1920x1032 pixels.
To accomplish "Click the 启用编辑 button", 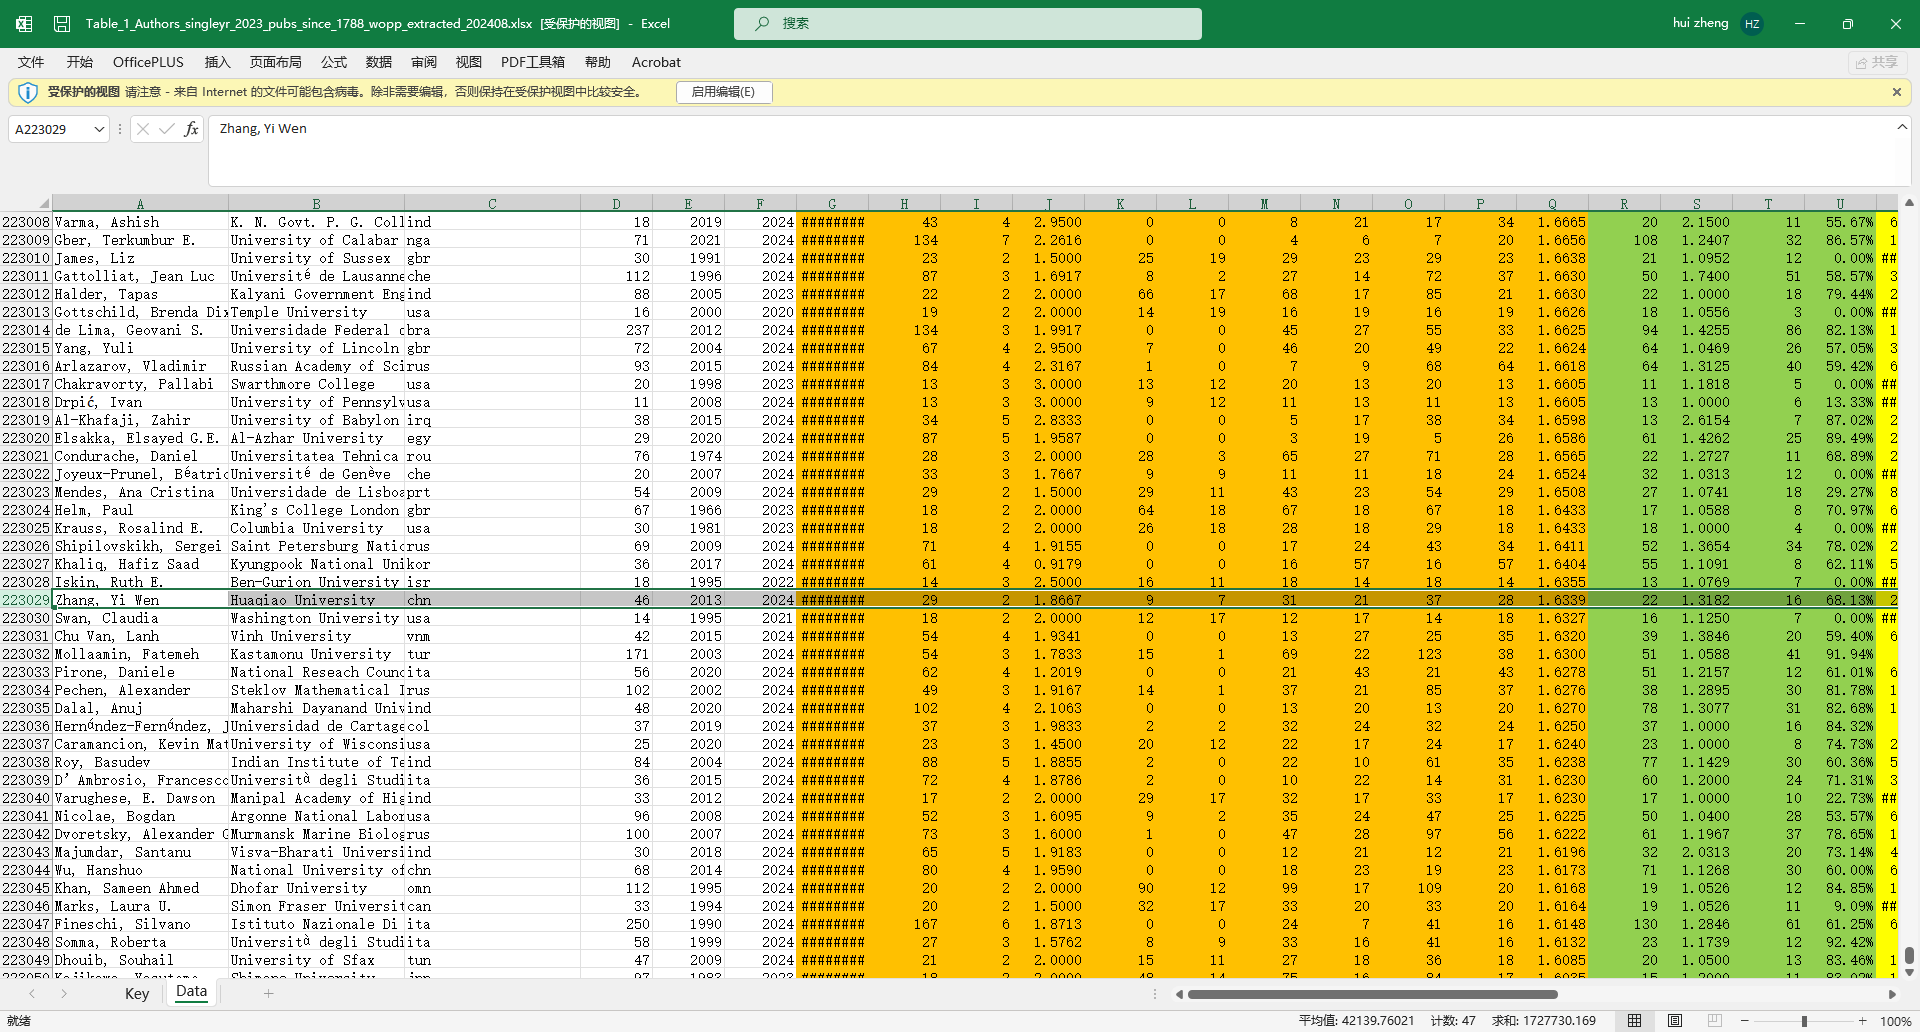I will (x=724, y=92).
